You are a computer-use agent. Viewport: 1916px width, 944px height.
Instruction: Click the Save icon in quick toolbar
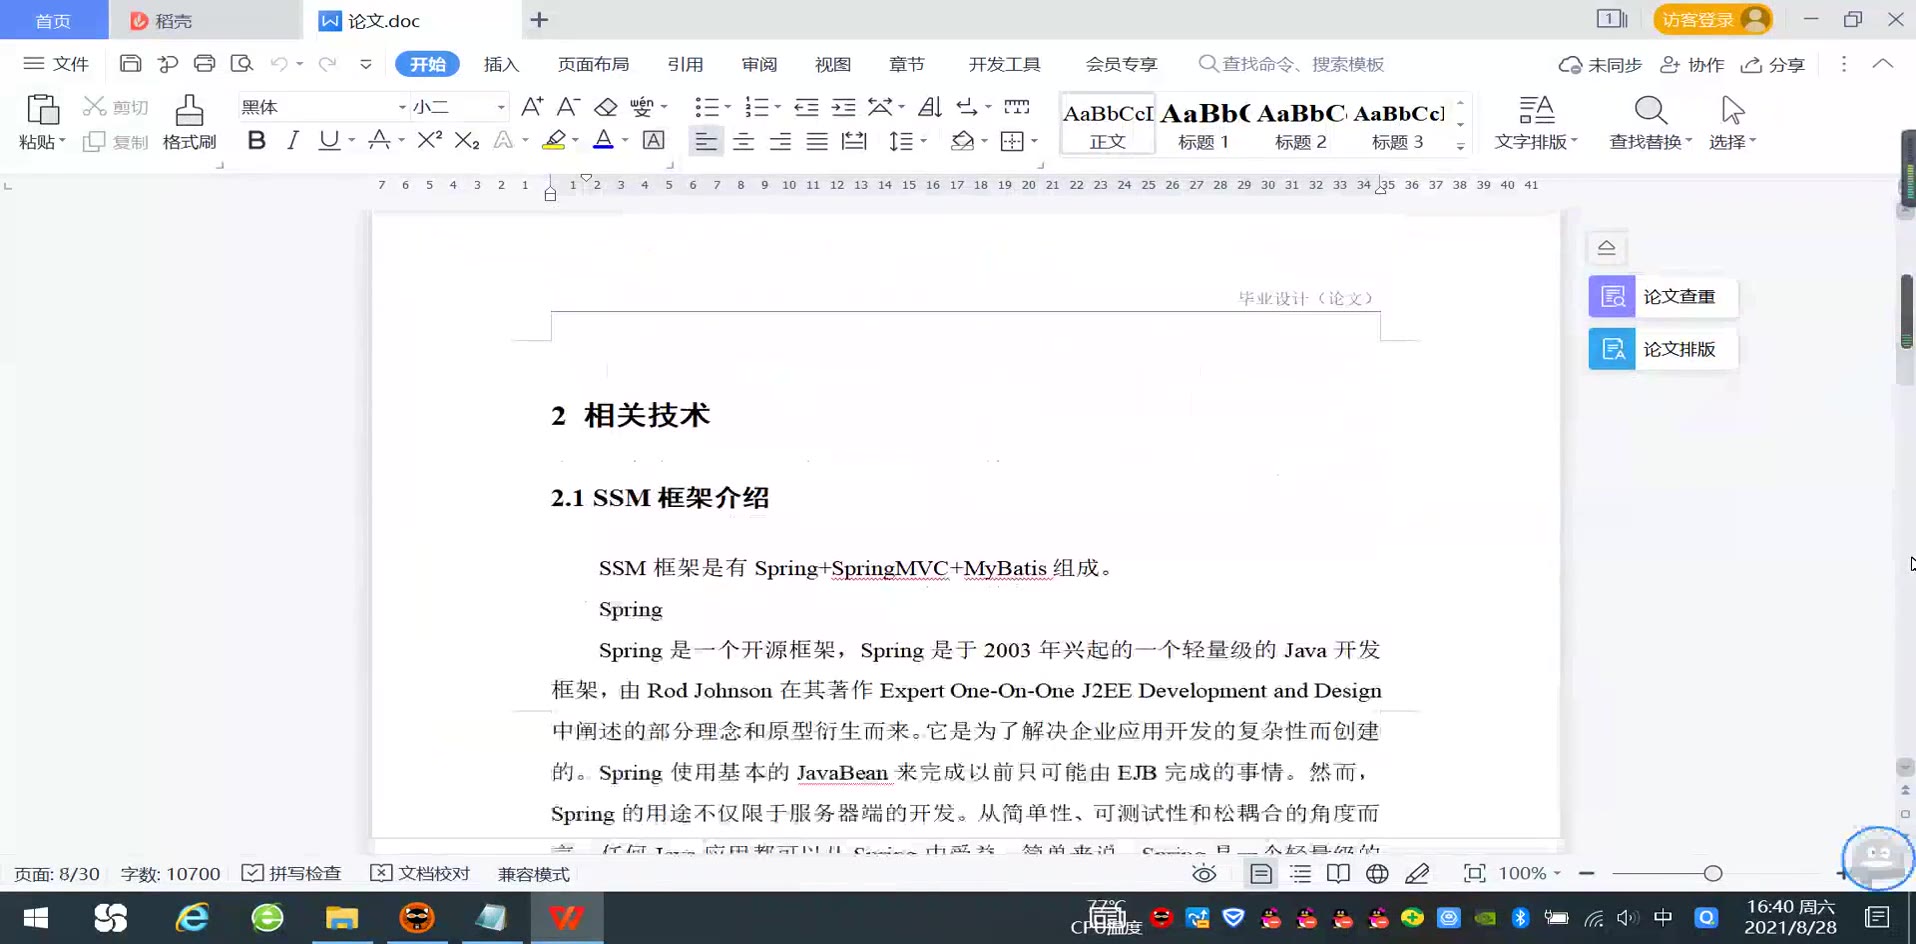pyautogui.click(x=130, y=64)
